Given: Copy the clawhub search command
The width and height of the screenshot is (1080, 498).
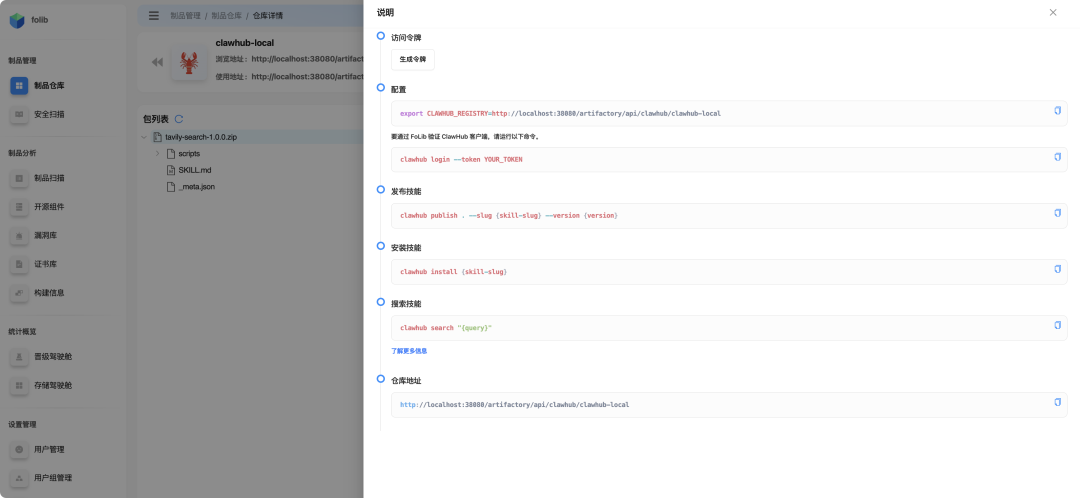Looking at the screenshot, I should pyautogui.click(x=1057, y=325).
